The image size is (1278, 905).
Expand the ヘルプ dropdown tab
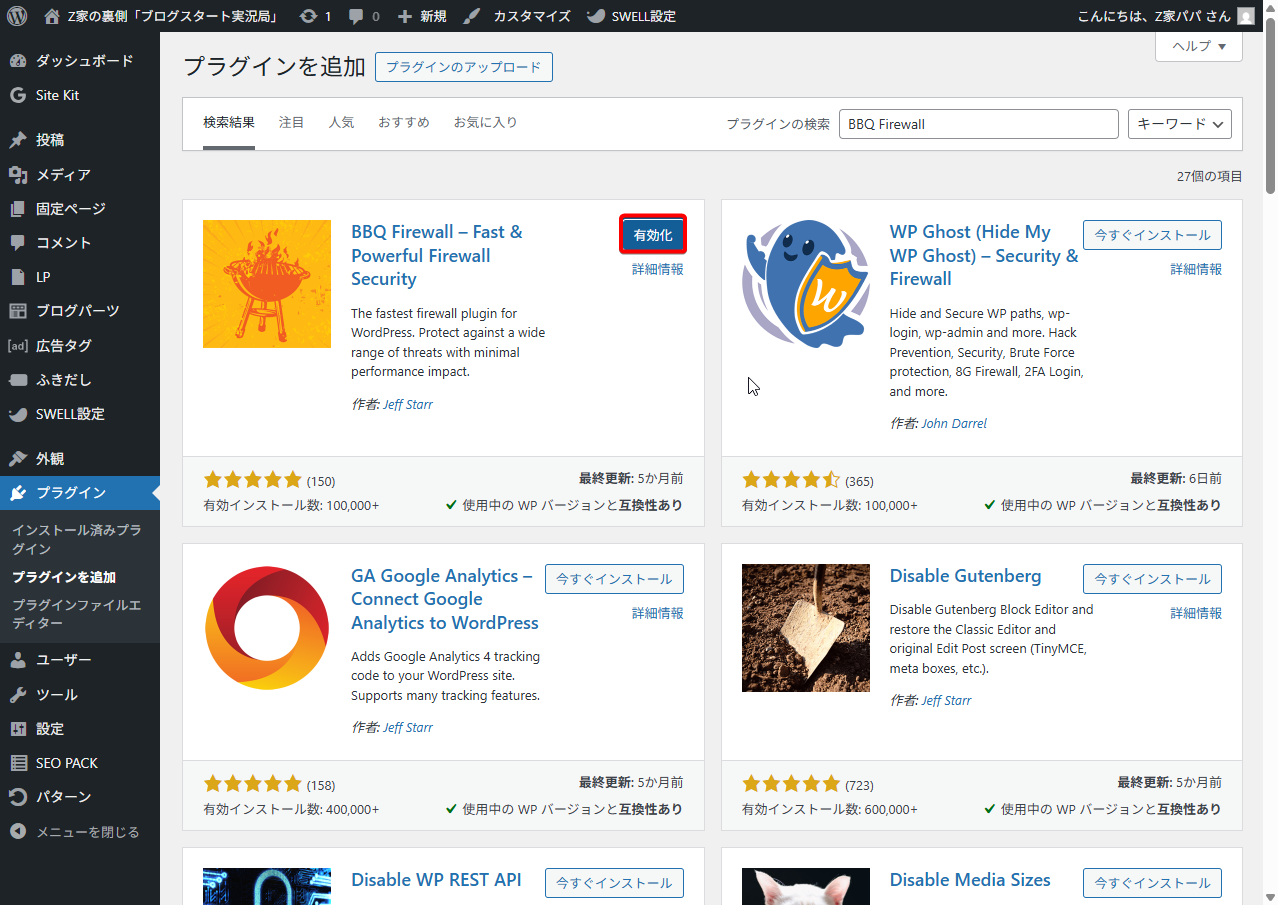click(x=1199, y=46)
